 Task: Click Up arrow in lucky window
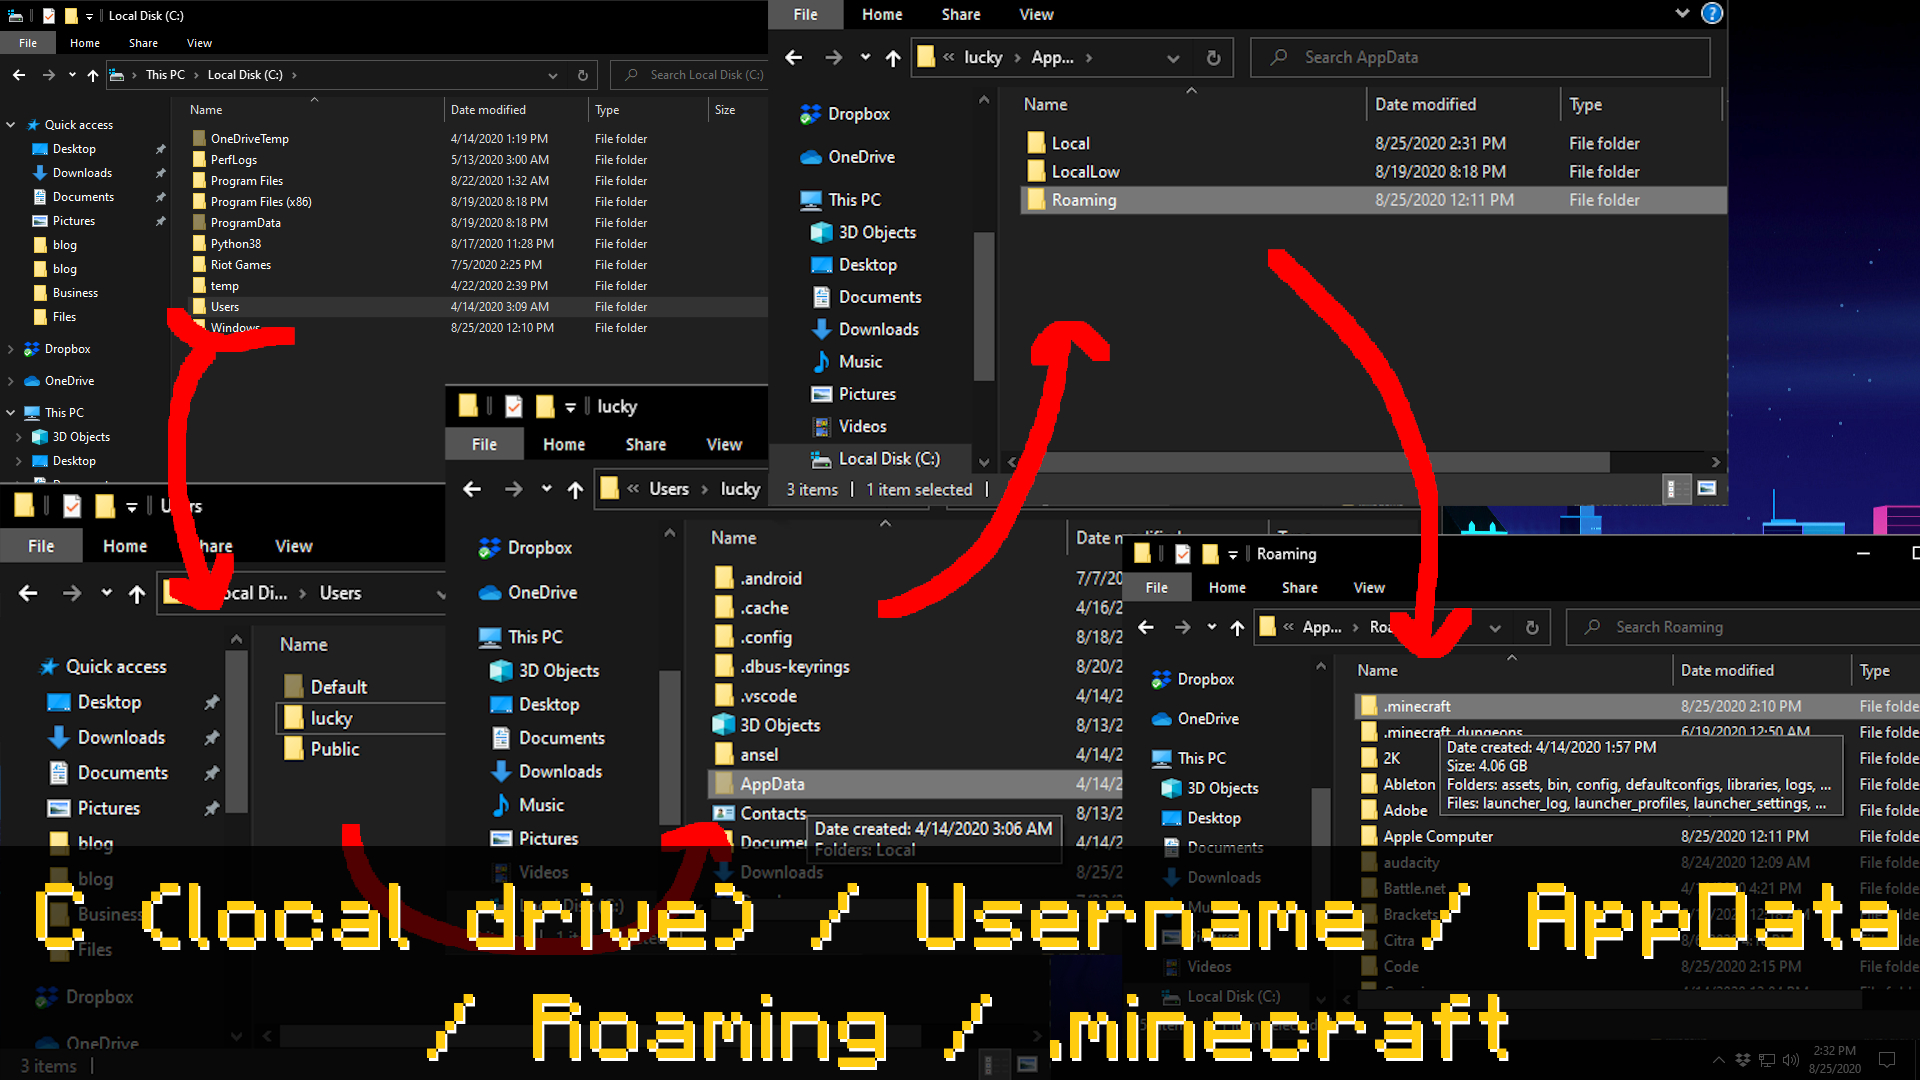tap(575, 489)
